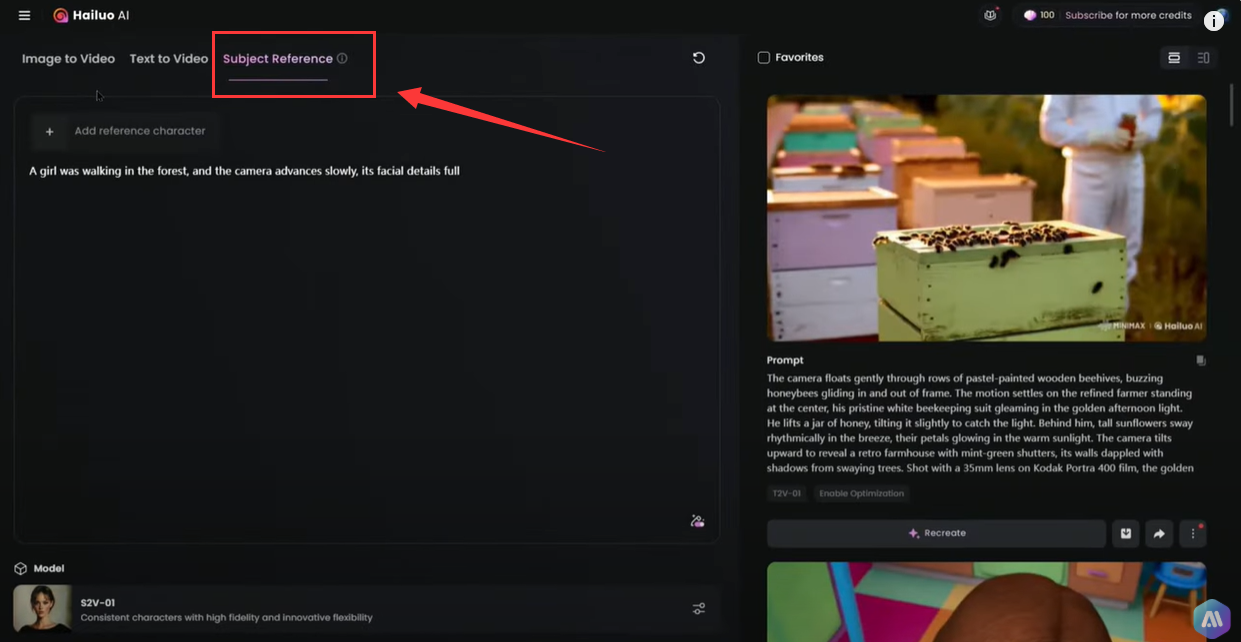Viewport: 1241px width, 642px height.
Task: Select the S2V-01 model row
Action: pyautogui.click(x=367, y=608)
